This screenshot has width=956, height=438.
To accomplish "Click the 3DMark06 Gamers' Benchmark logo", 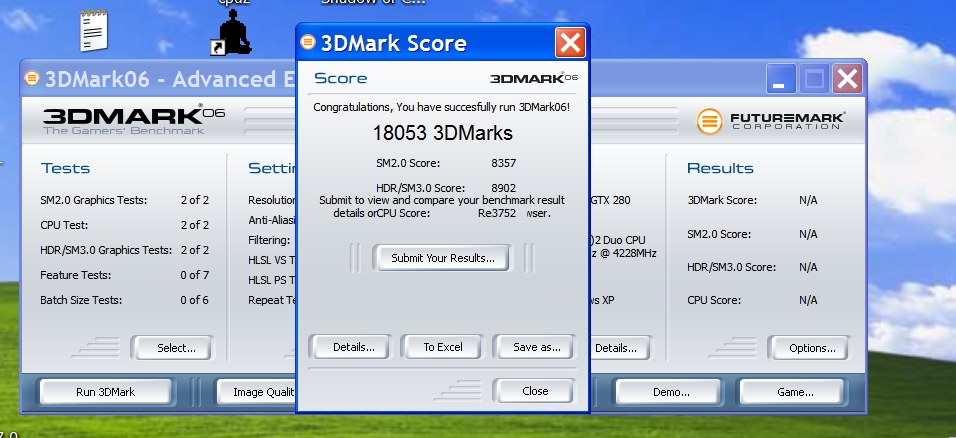I will [134, 119].
